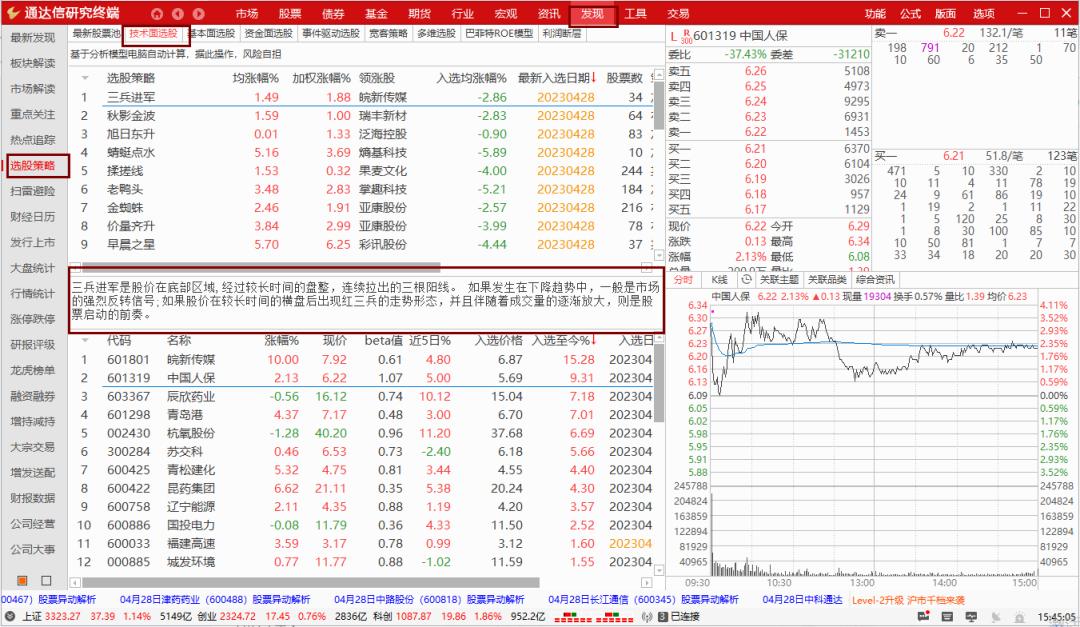Click the 选股策略 column filter triangle
The height and width of the screenshot is (627, 1080).
pyautogui.click(x=85, y=78)
